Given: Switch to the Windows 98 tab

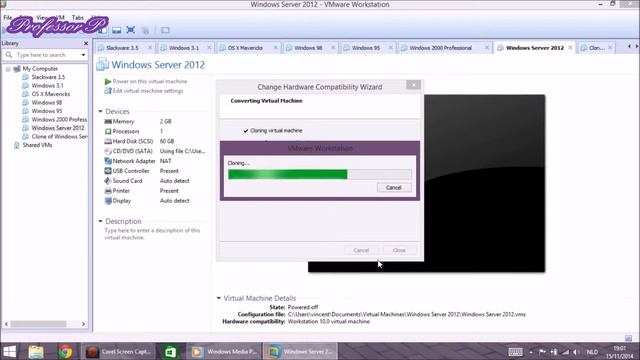Looking at the screenshot, I should [308, 48].
